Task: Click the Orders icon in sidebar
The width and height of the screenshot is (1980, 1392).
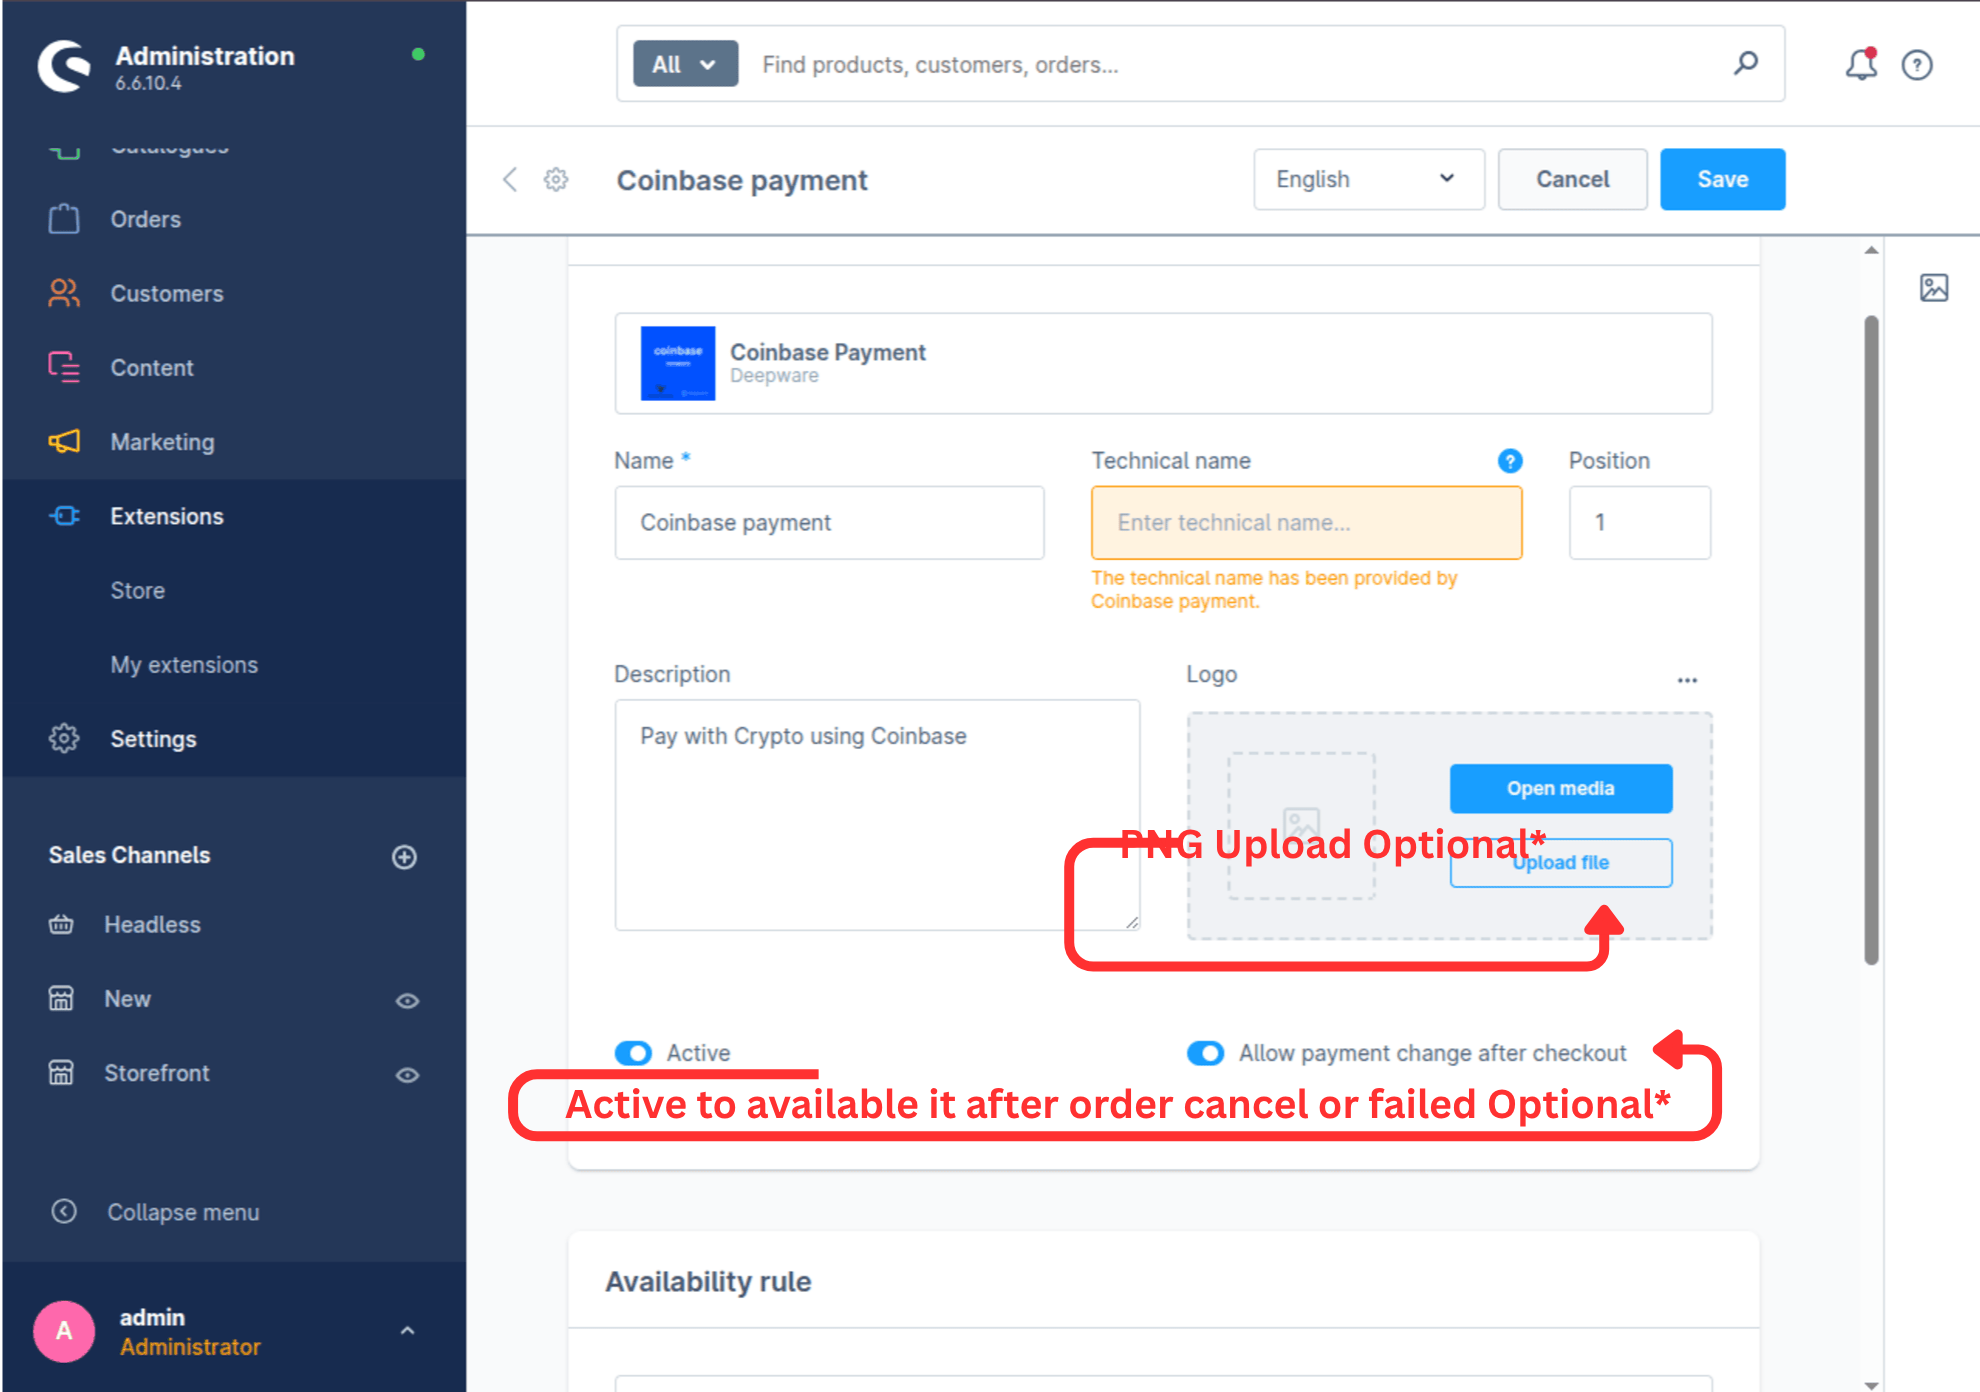Action: click(64, 219)
